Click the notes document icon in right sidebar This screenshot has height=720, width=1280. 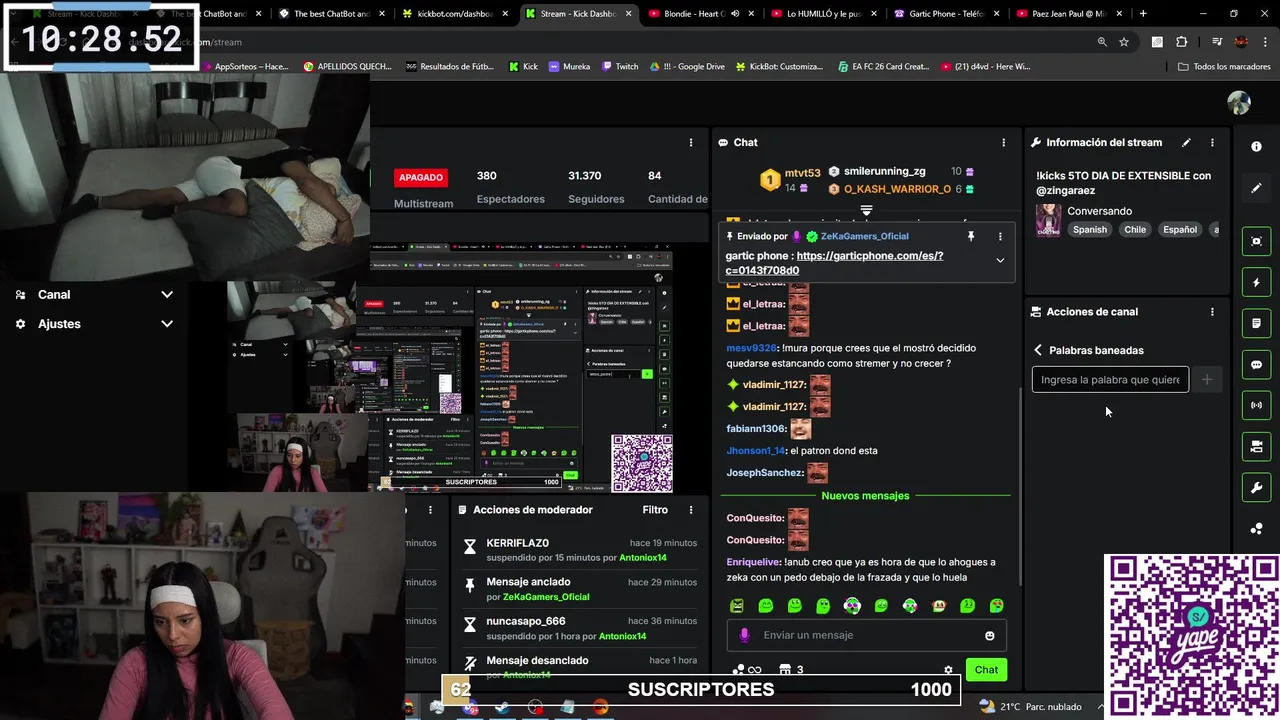pos(1256,323)
